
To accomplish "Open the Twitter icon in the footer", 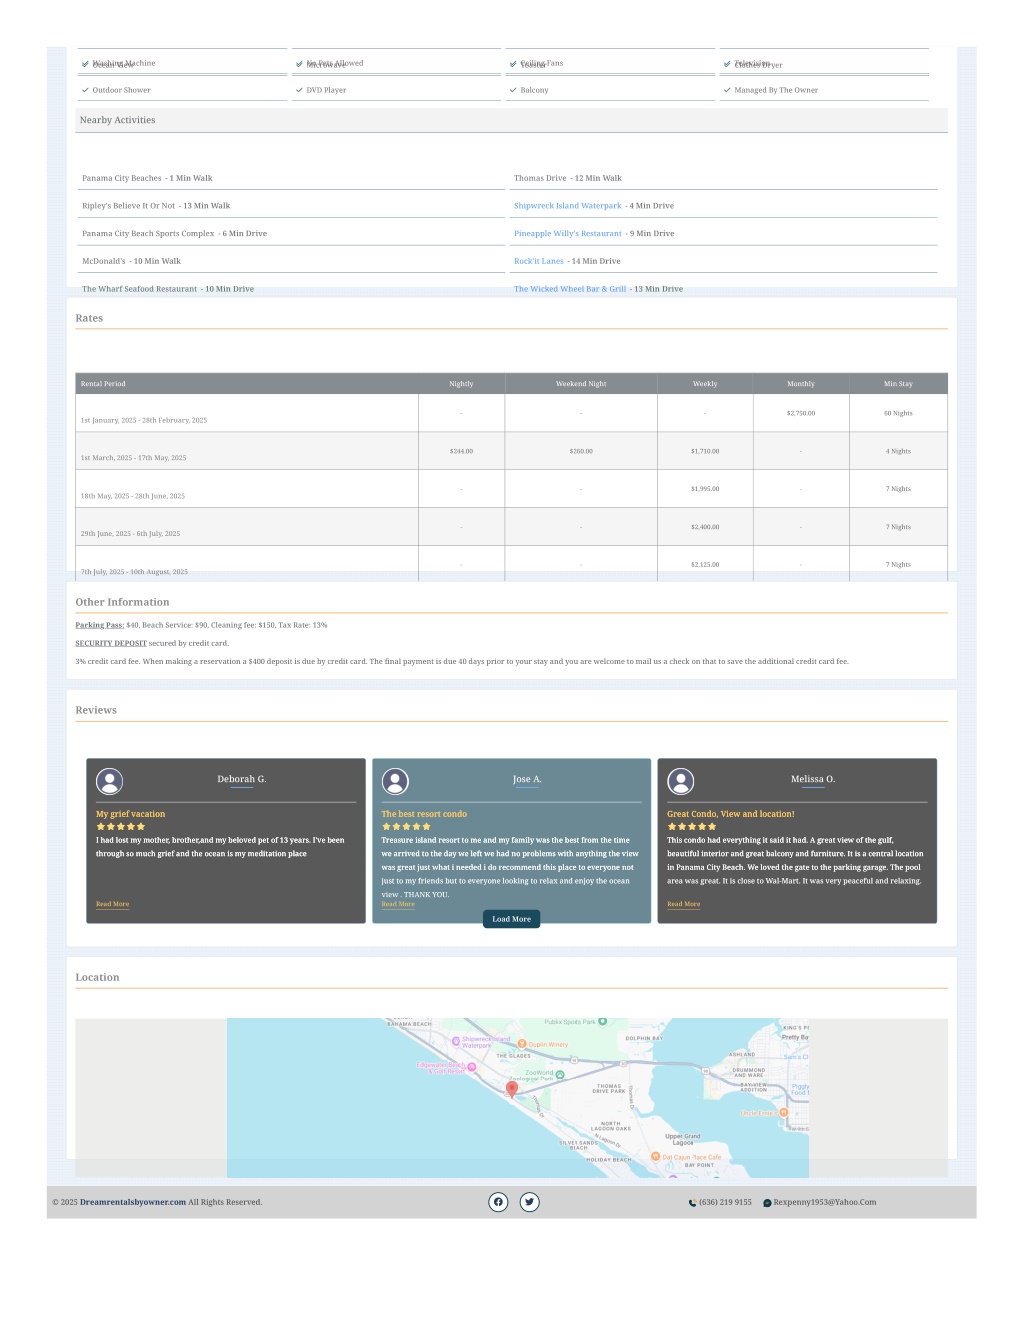I will pos(530,1202).
